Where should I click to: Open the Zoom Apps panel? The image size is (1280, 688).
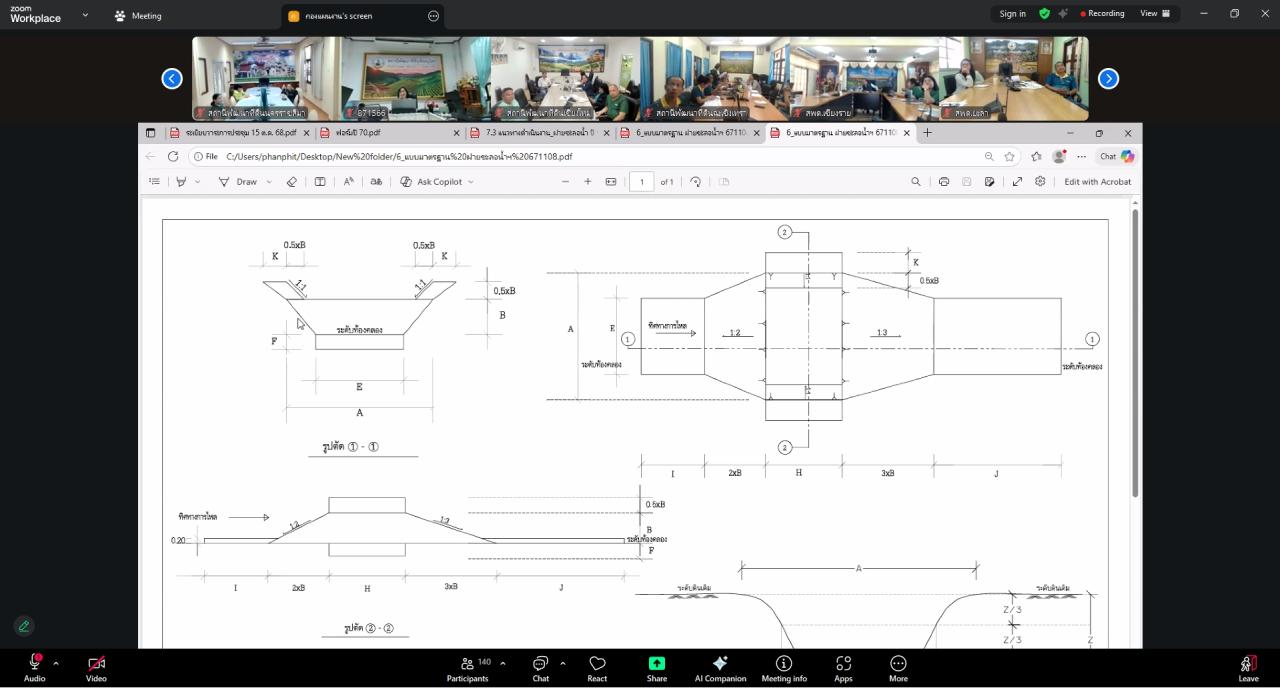point(843,669)
